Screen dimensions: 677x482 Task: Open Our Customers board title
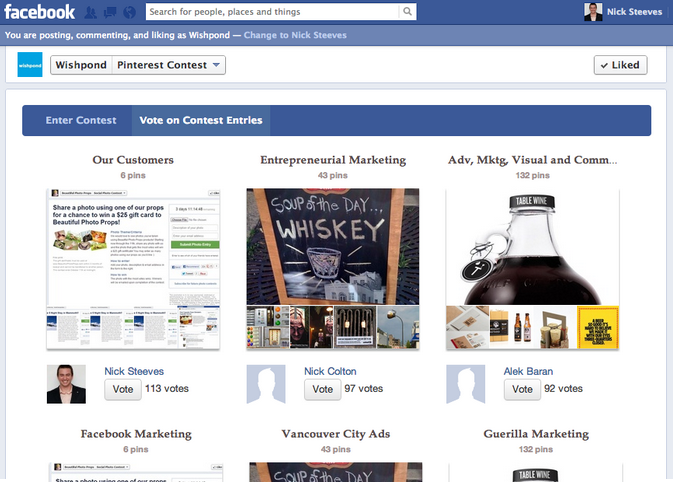pyautogui.click(x=133, y=160)
